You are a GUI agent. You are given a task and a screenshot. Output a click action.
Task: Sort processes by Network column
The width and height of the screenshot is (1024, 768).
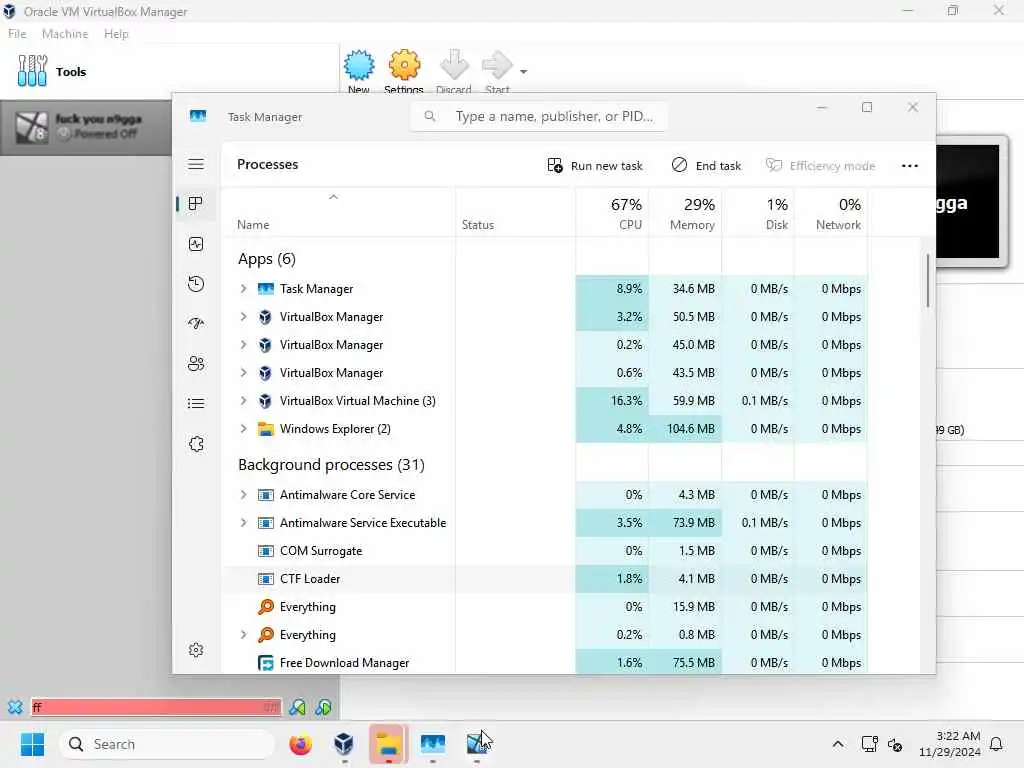click(831, 213)
